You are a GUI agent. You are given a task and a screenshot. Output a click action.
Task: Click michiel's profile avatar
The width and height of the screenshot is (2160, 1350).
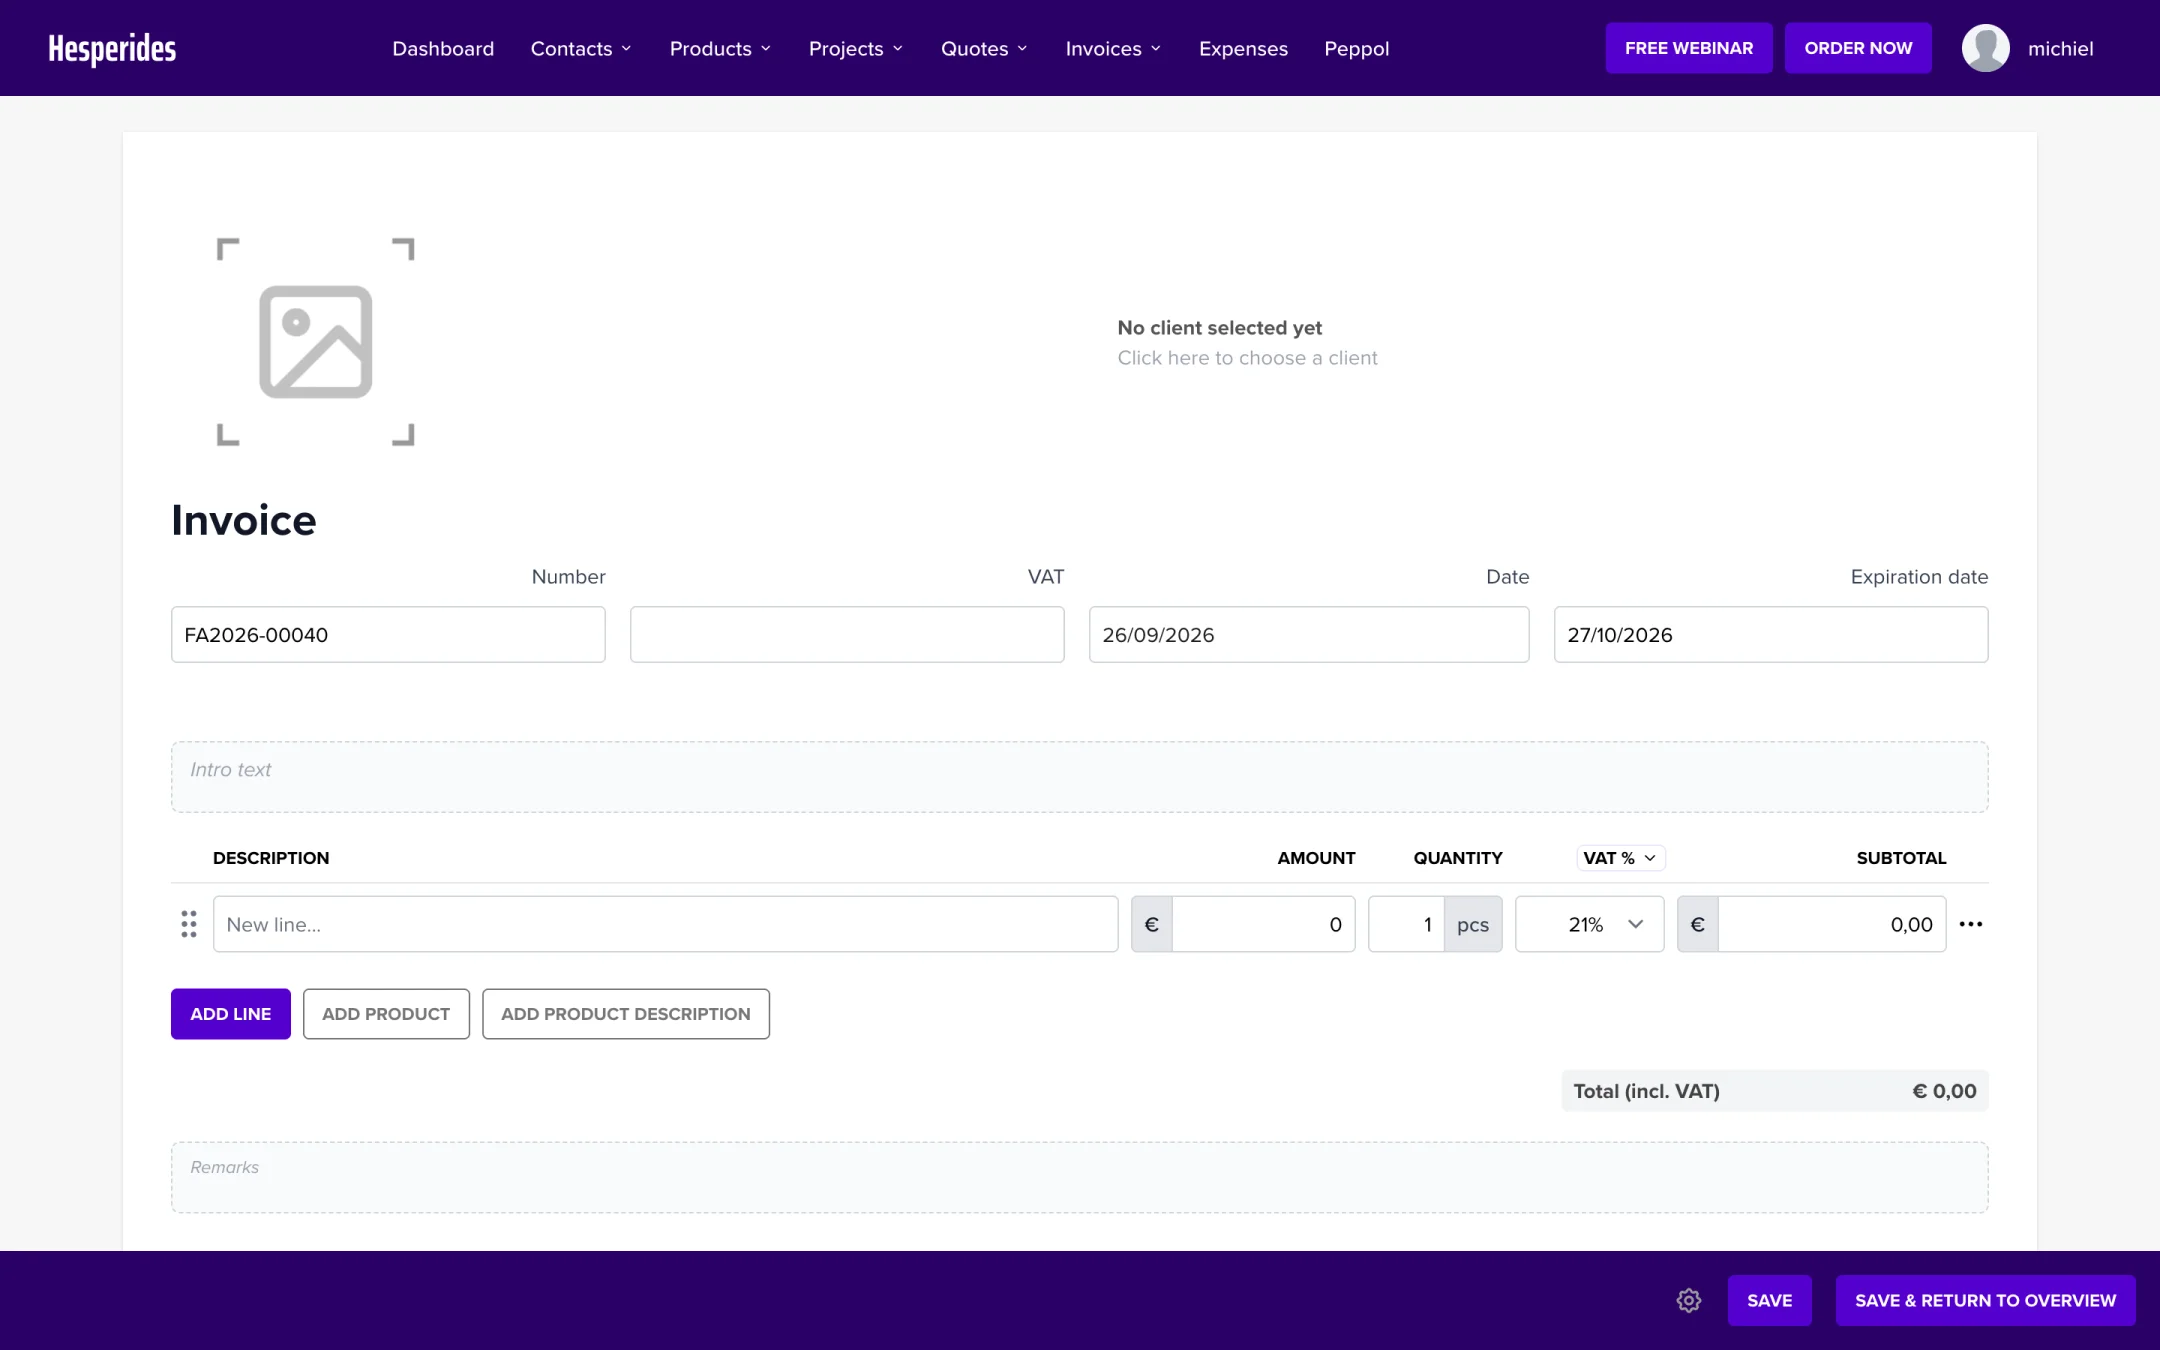pyautogui.click(x=1986, y=48)
